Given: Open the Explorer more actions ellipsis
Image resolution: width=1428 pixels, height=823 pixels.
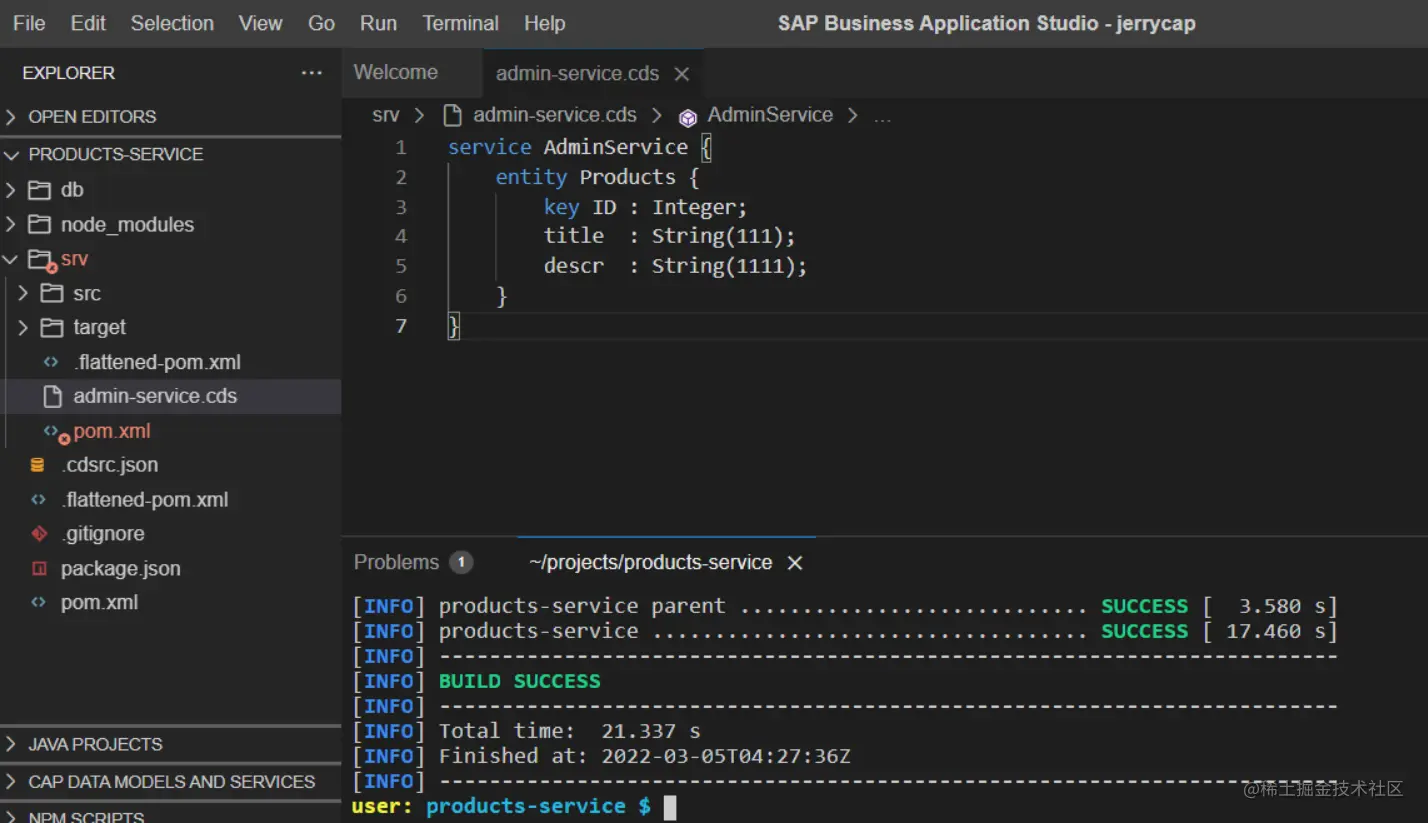Looking at the screenshot, I should 311,73.
